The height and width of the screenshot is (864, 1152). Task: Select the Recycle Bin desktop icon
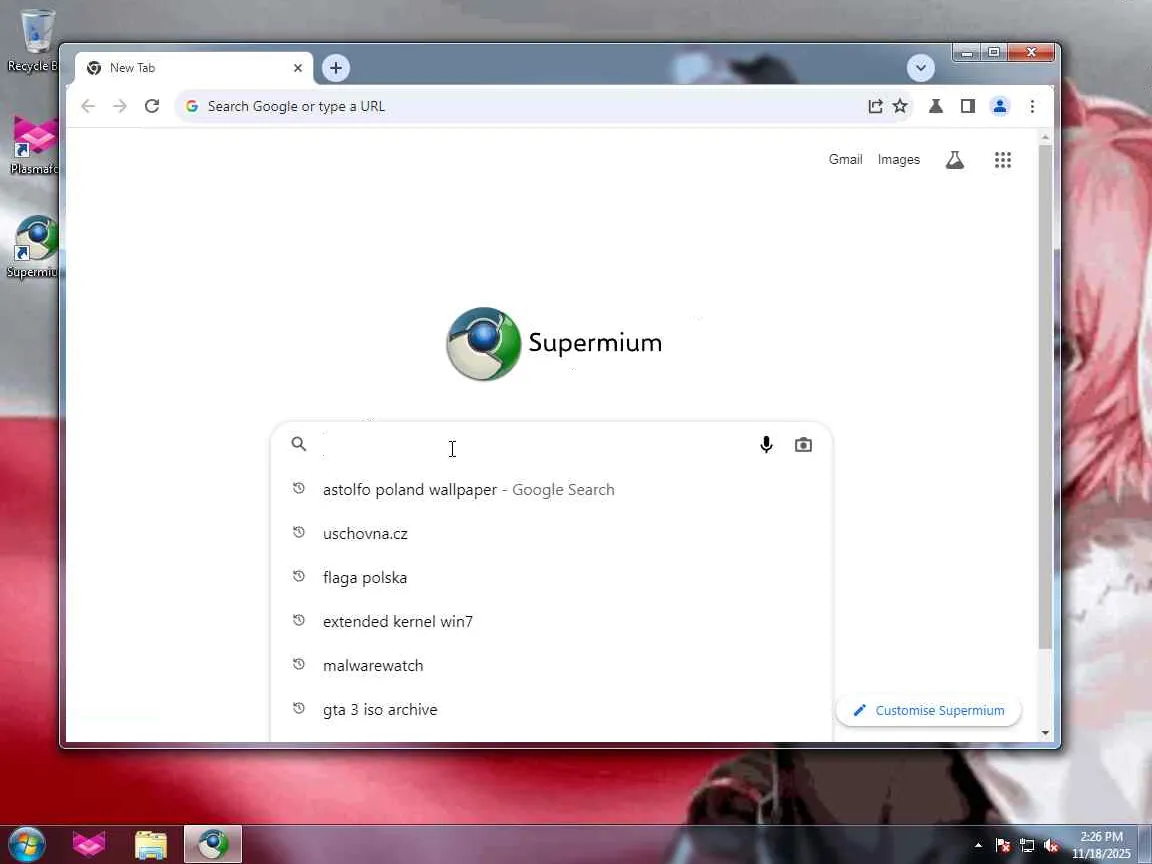pyautogui.click(x=34, y=41)
